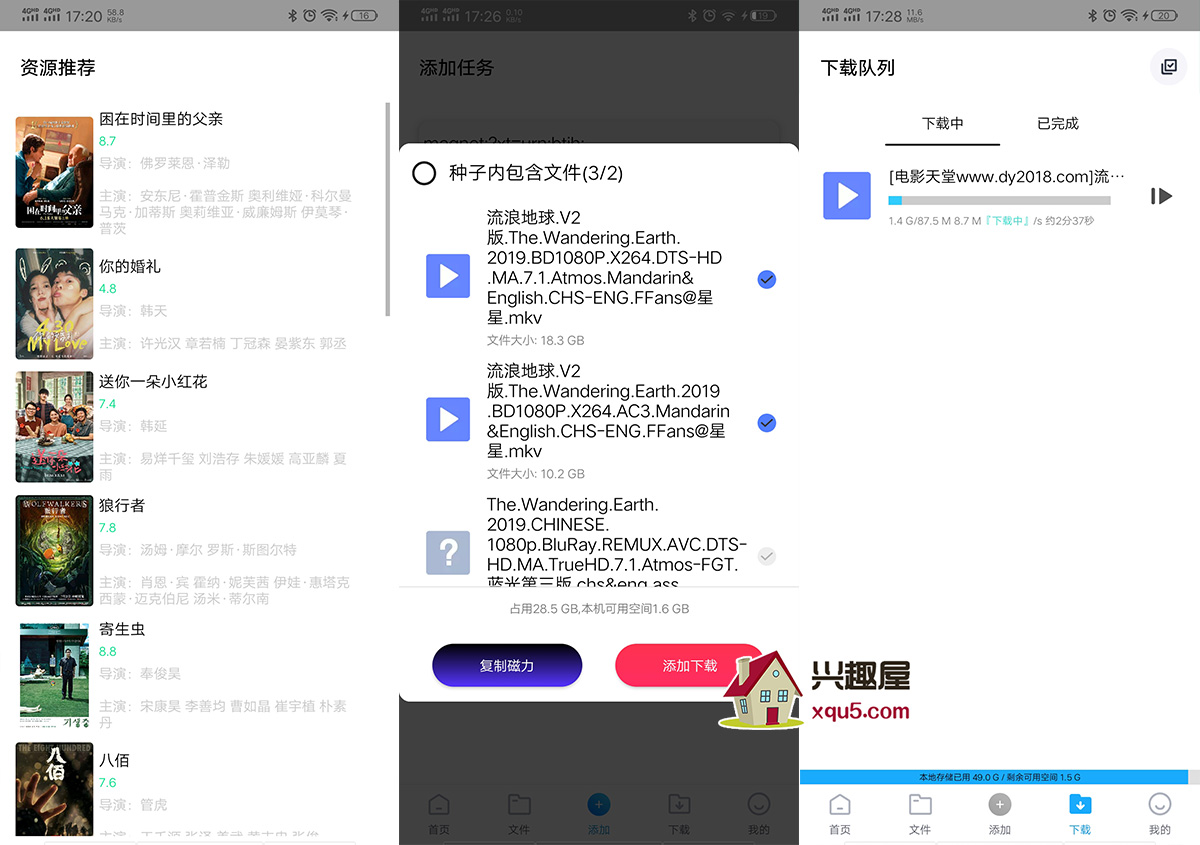Toggle pause/resume for the 电影天堂 download

pyautogui.click(x=1161, y=196)
